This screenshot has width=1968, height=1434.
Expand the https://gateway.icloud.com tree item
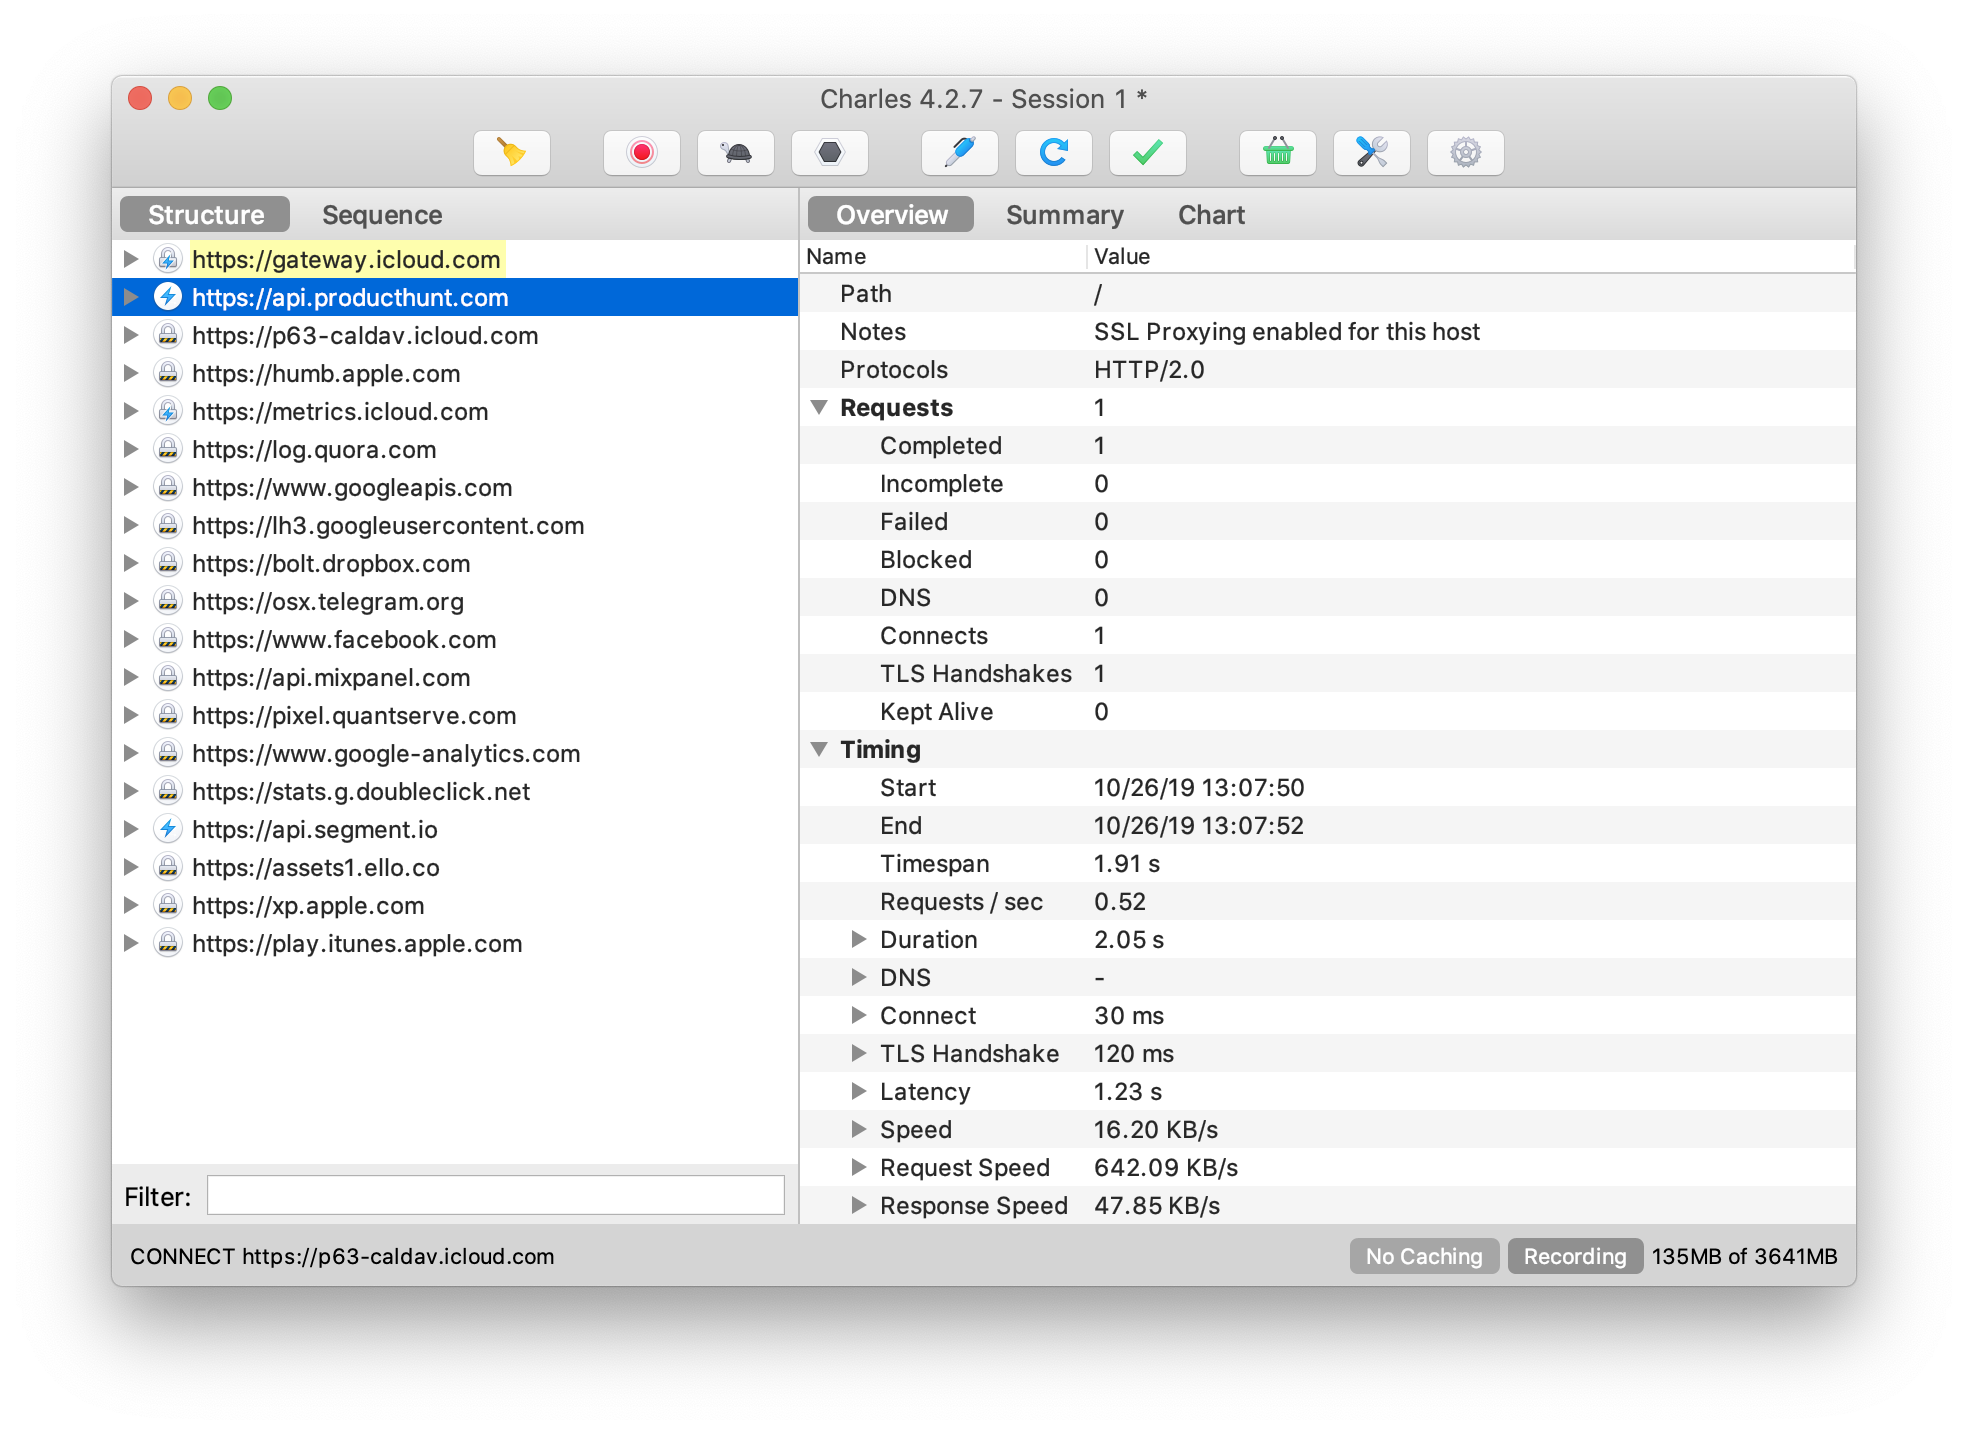(134, 258)
